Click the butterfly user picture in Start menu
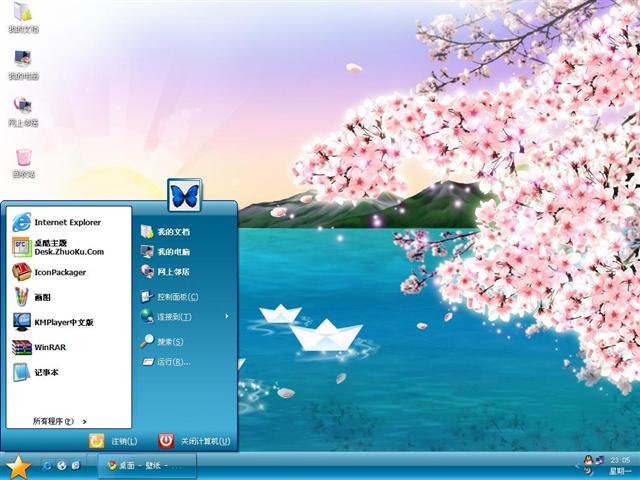Image resolution: width=640 pixels, height=480 pixels. point(184,196)
